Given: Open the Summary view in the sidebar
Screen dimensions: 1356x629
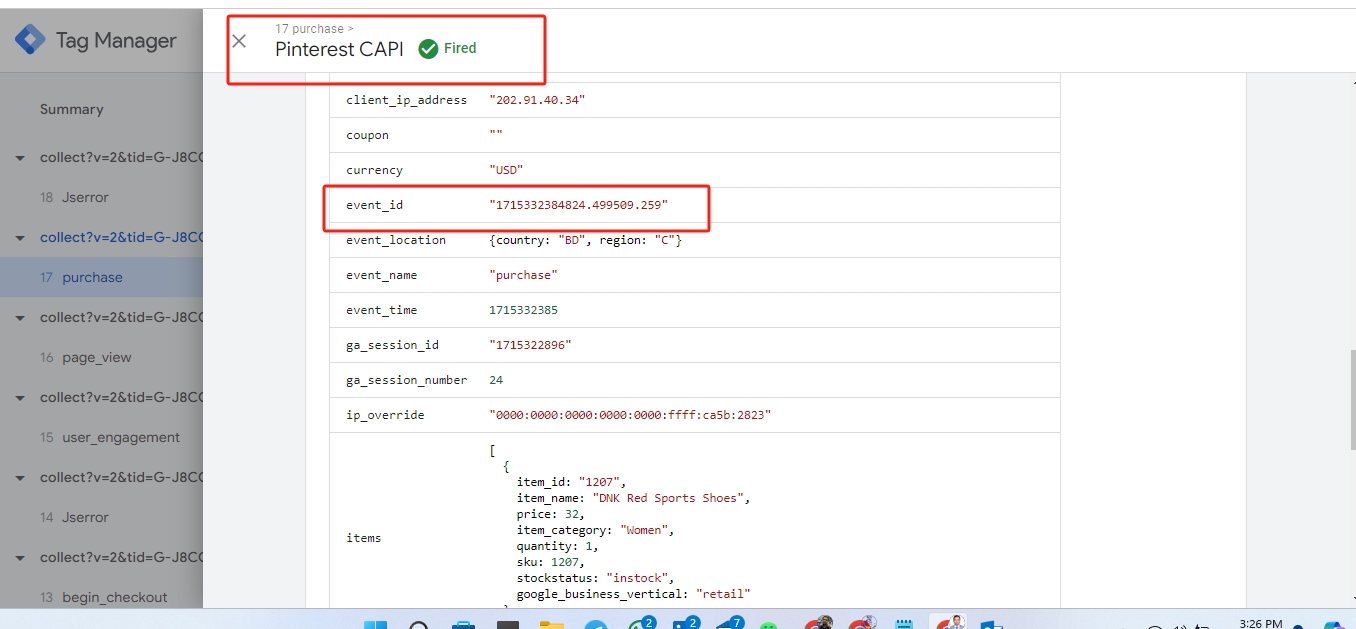Looking at the screenshot, I should pos(72,109).
